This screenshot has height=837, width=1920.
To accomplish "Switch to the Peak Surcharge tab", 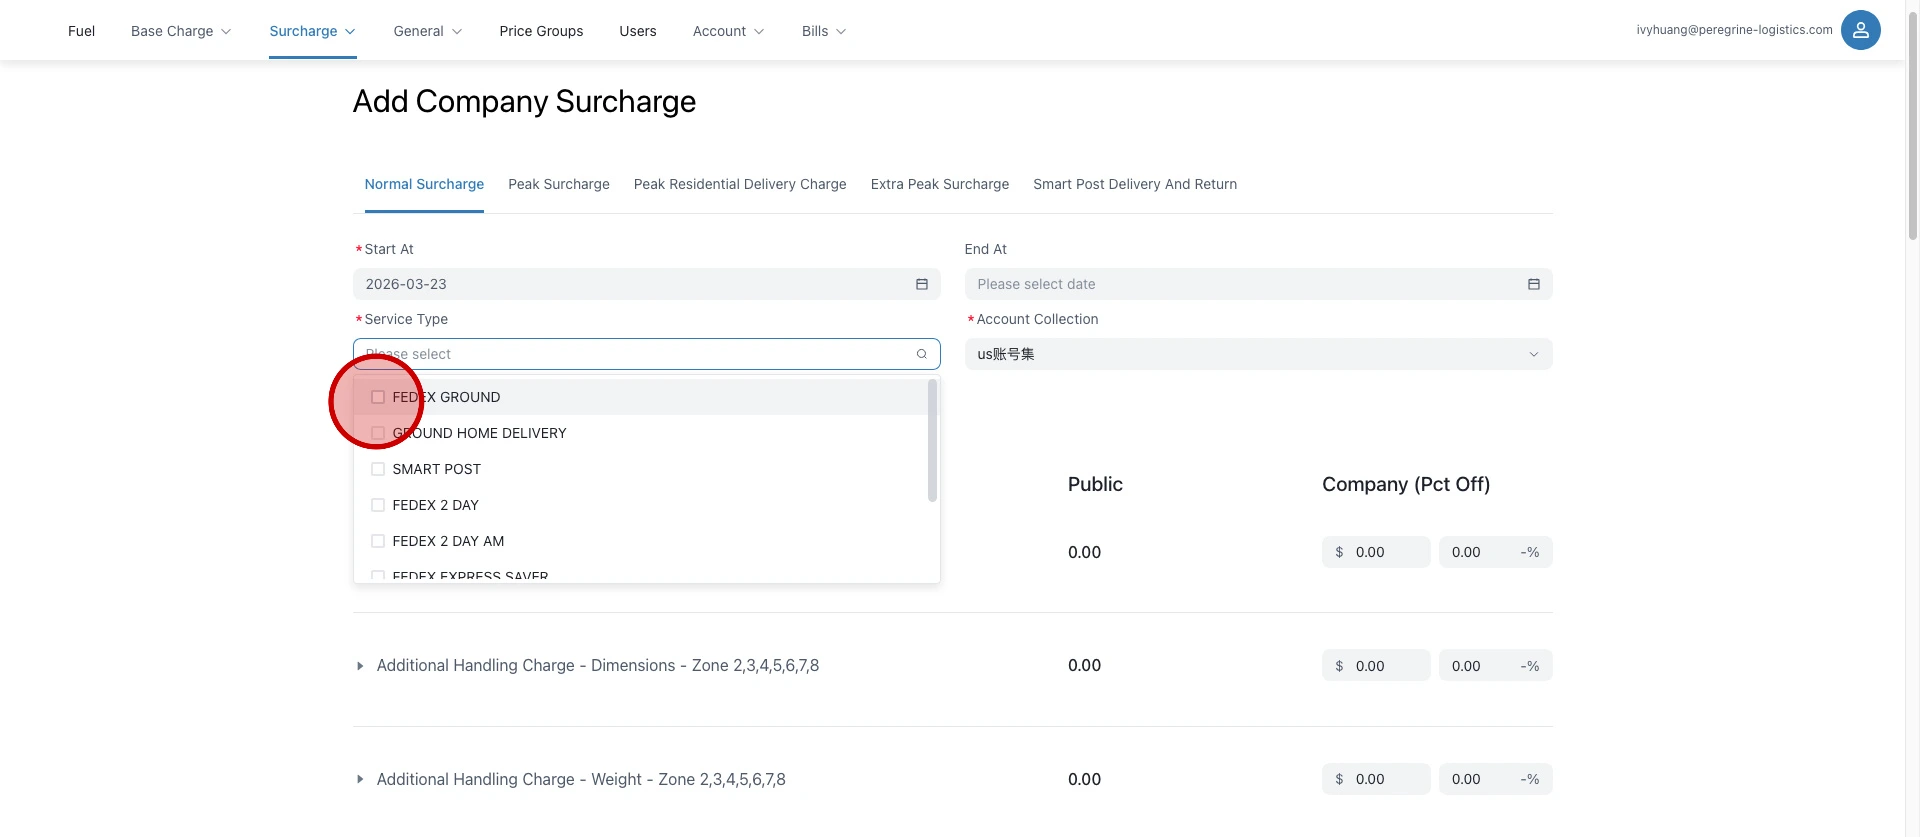I will 558,184.
